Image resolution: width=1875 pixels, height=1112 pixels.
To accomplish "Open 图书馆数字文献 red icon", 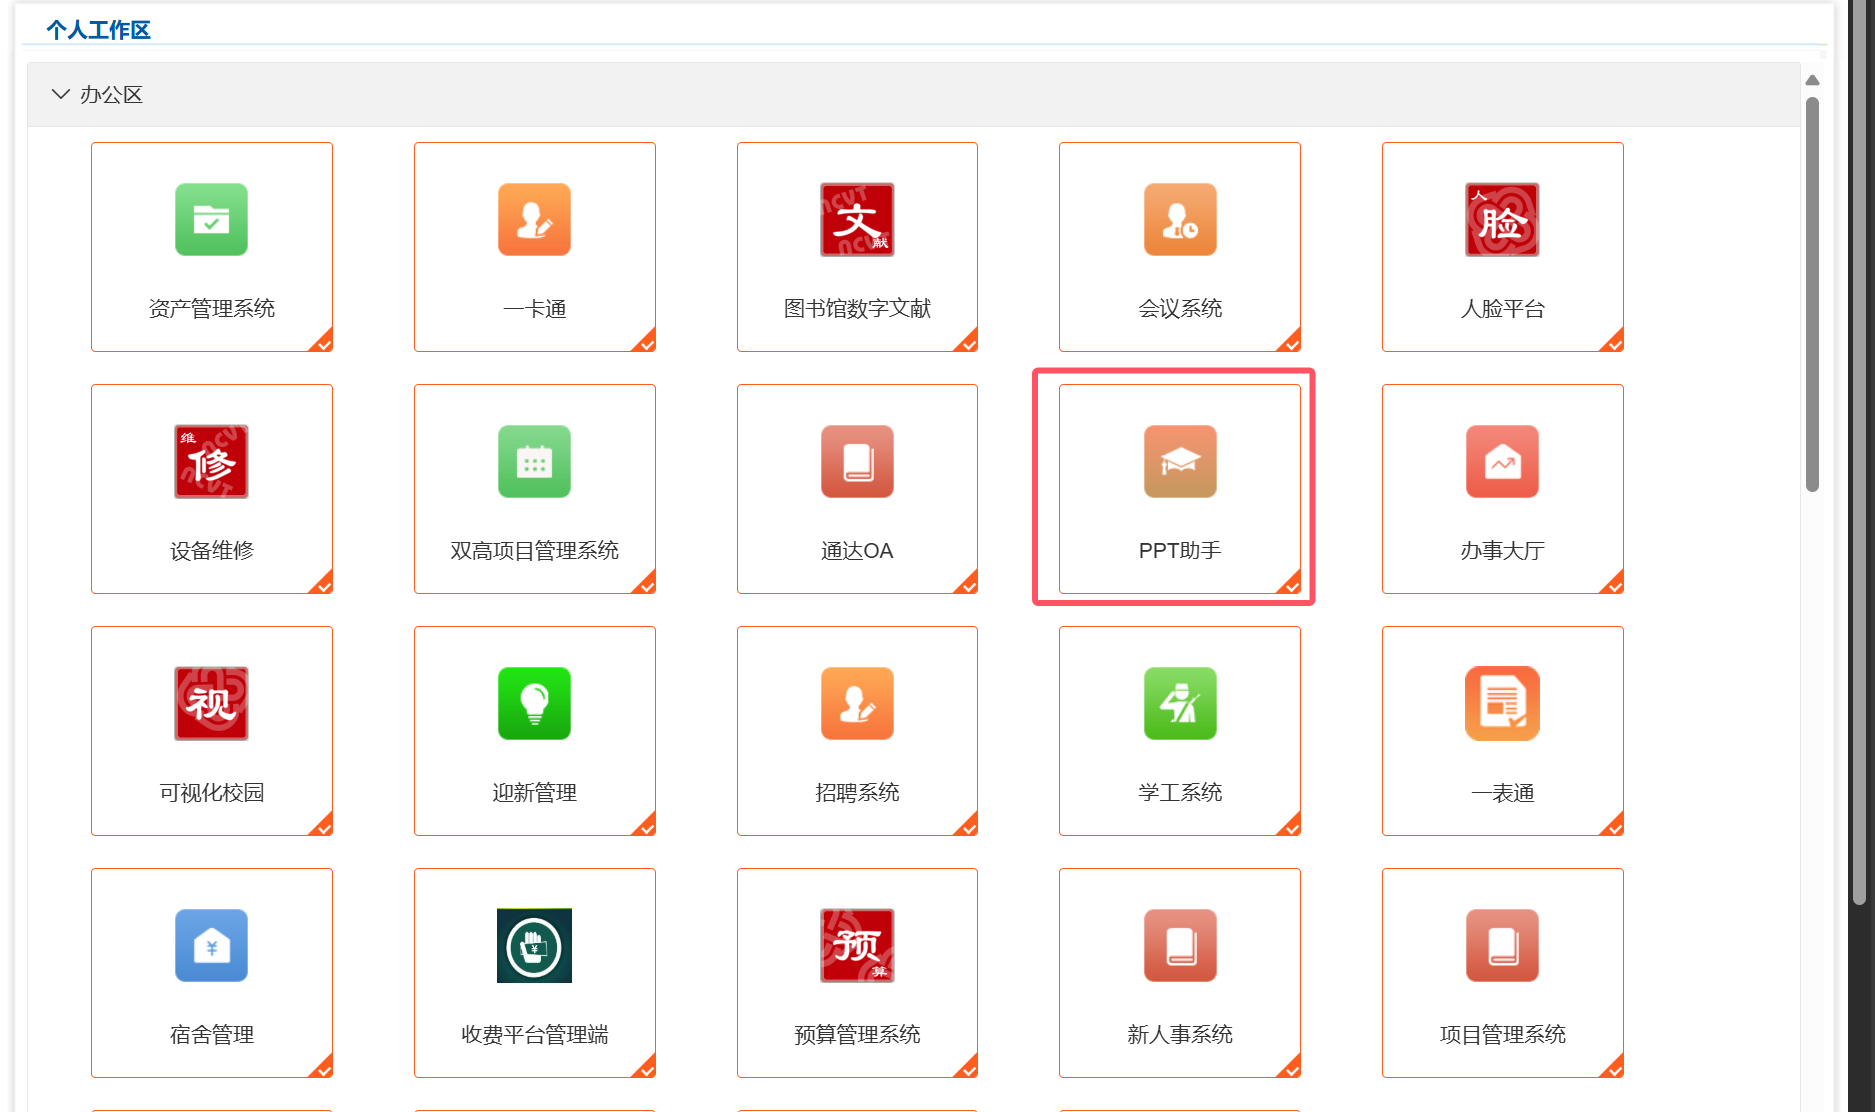I will [857, 220].
